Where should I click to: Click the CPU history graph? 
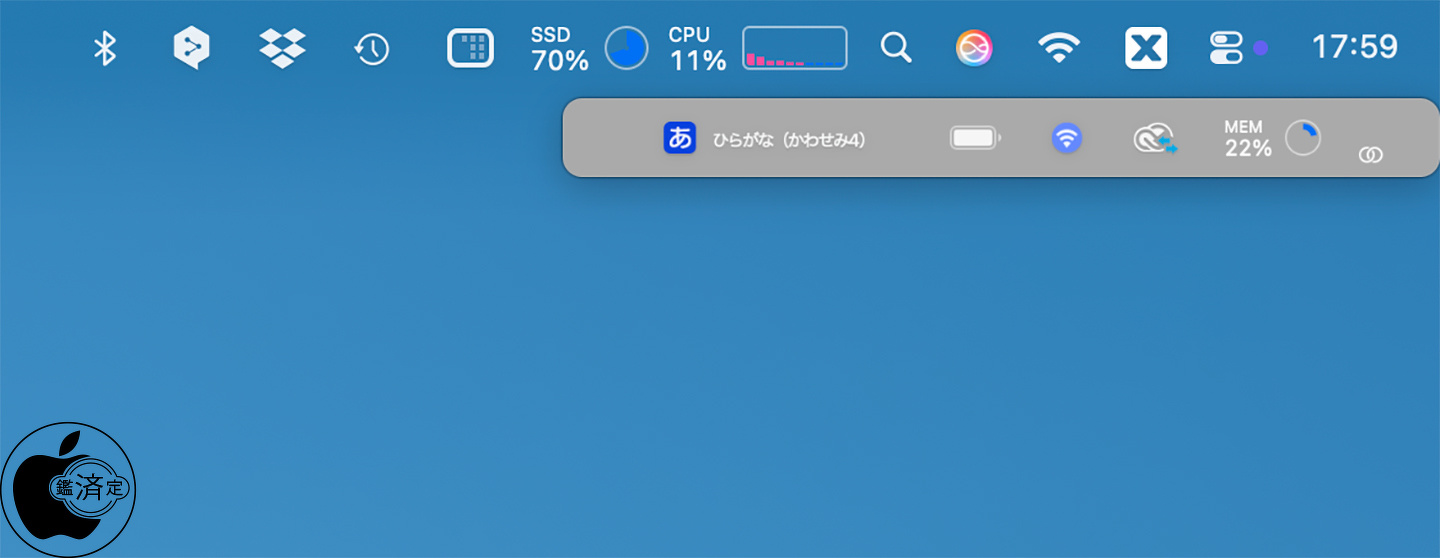pyautogui.click(x=794, y=48)
